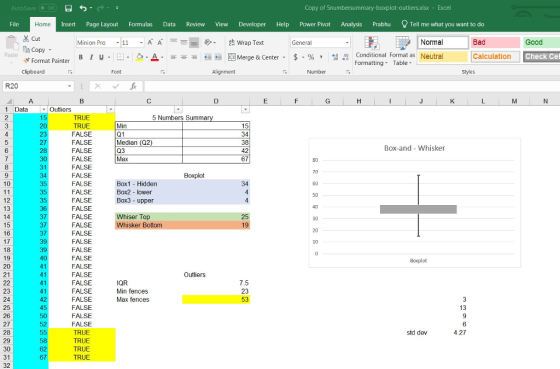Increase decimal places

pyautogui.click(x=335, y=57)
